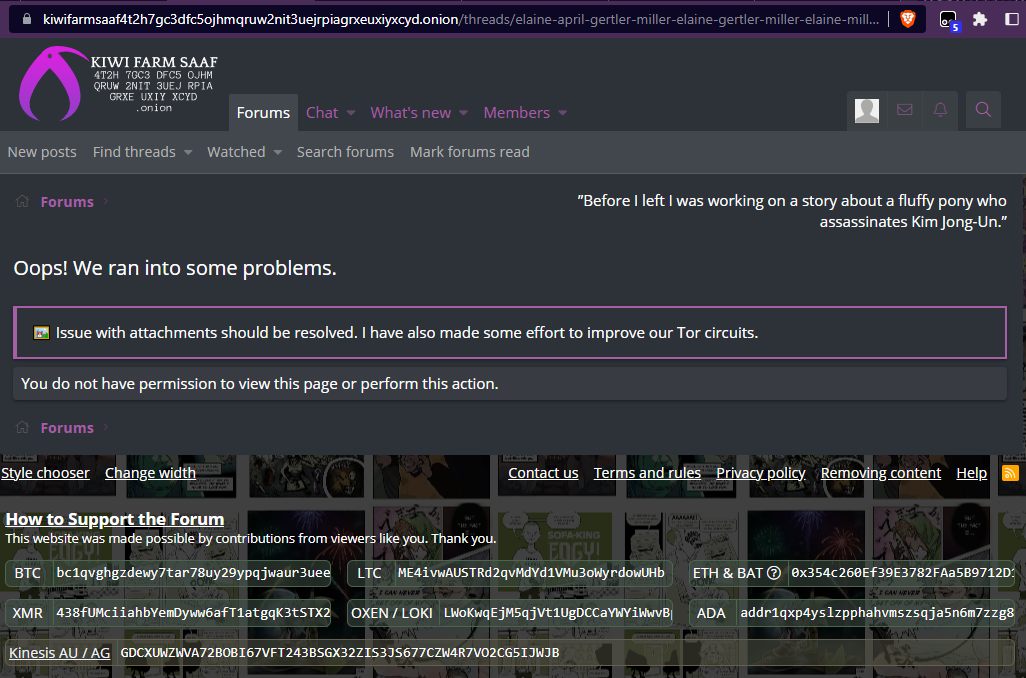Toggle the browser sidebar panel icon
The height and width of the screenshot is (678, 1026).
[x=1012, y=19]
